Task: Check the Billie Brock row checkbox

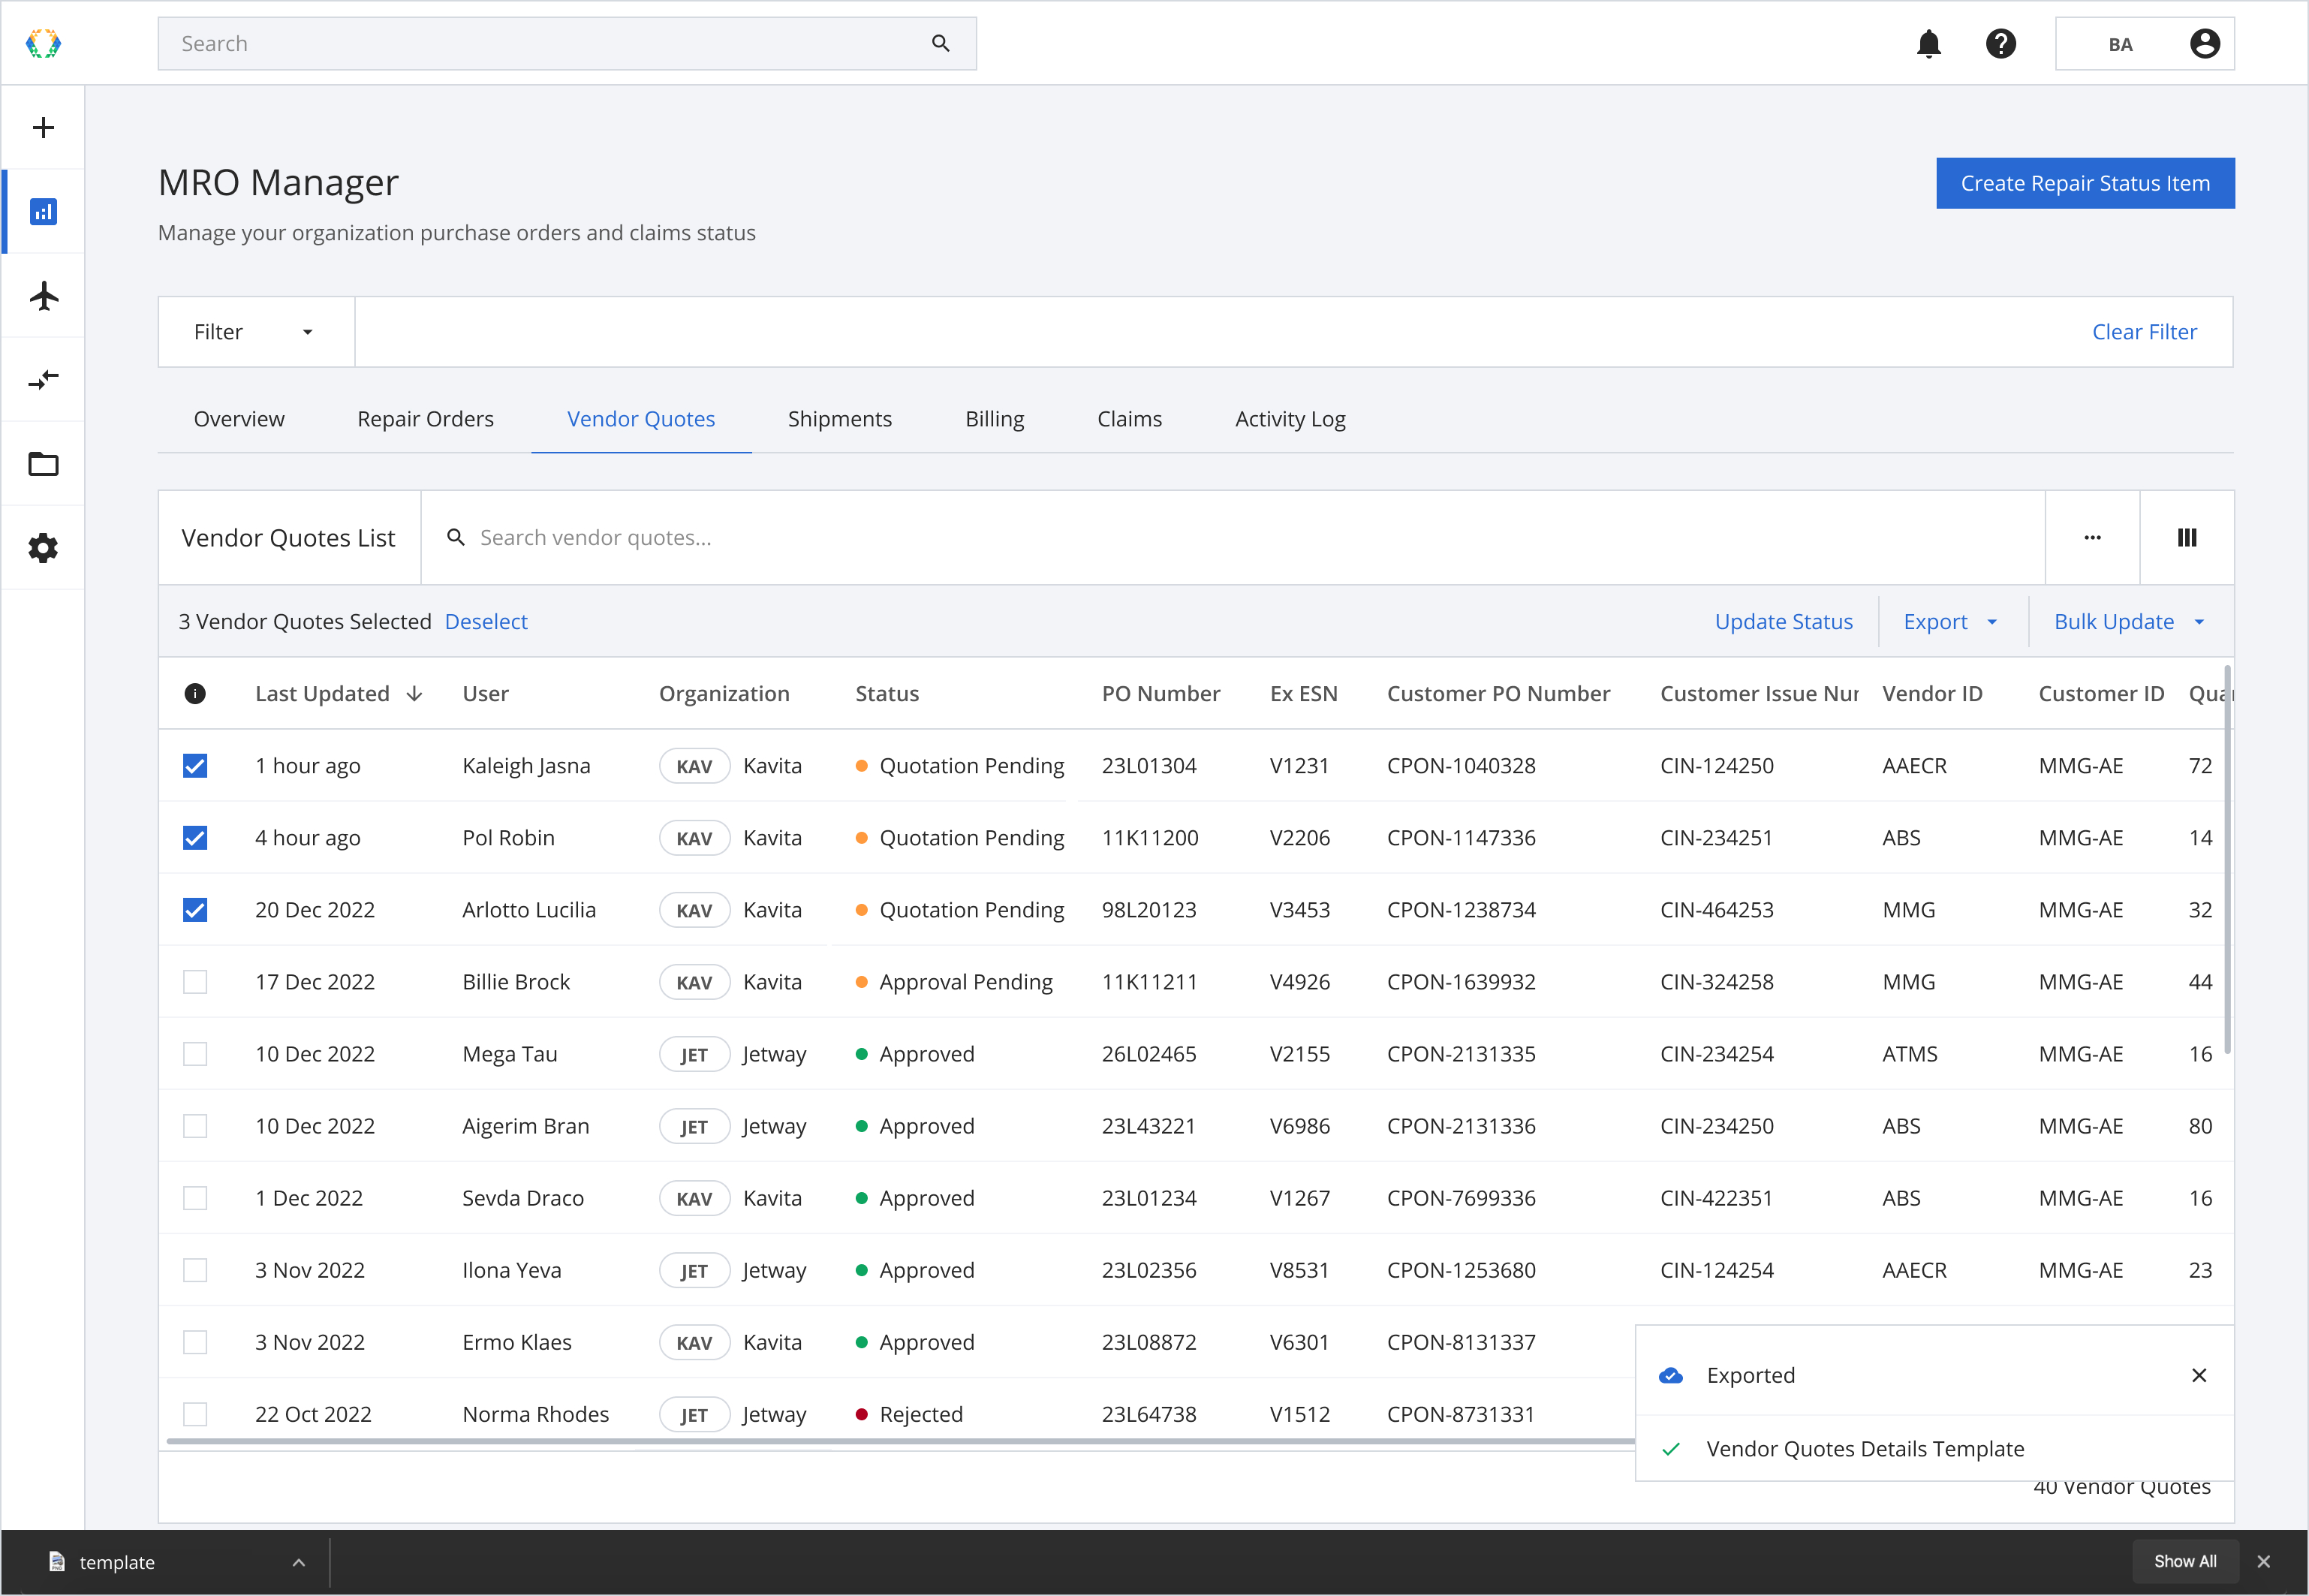Action: tap(195, 982)
